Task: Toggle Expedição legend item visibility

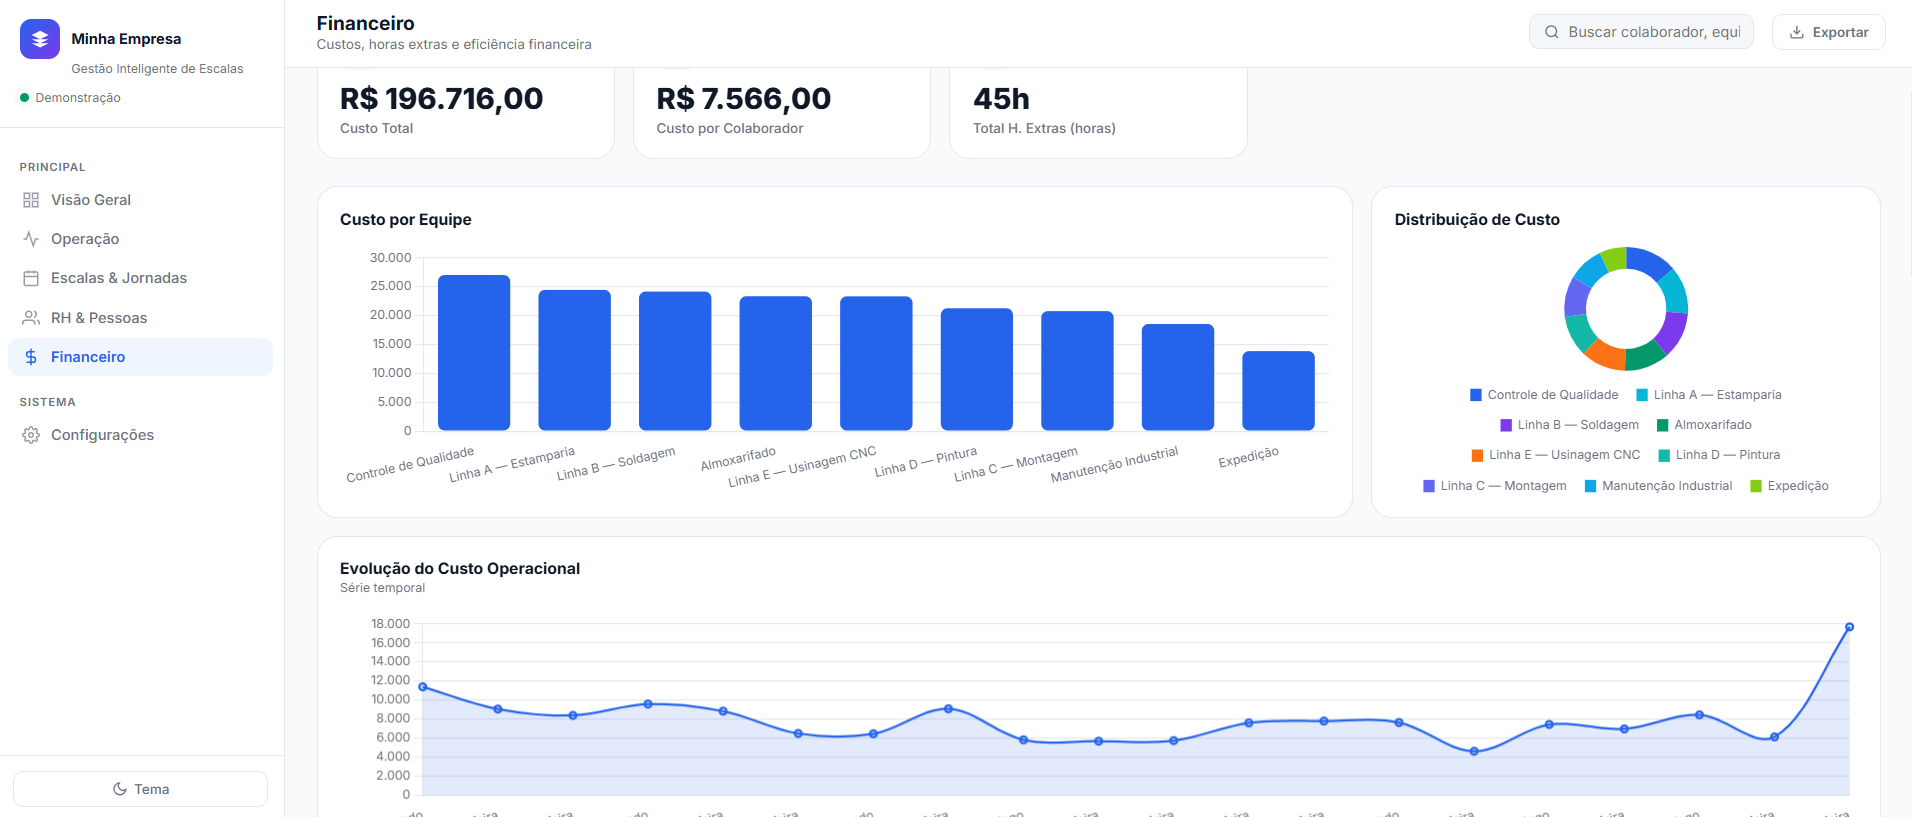Action: (x=1789, y=486)
